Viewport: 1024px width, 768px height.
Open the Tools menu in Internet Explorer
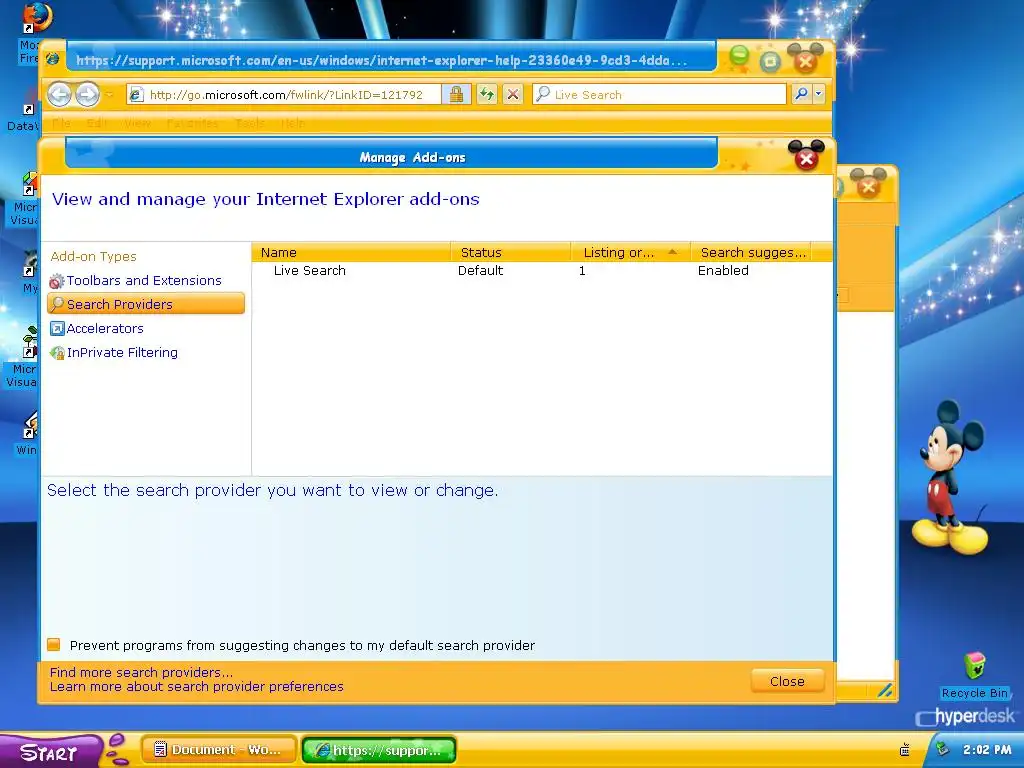pyautogui.click(x=250, y=123)
